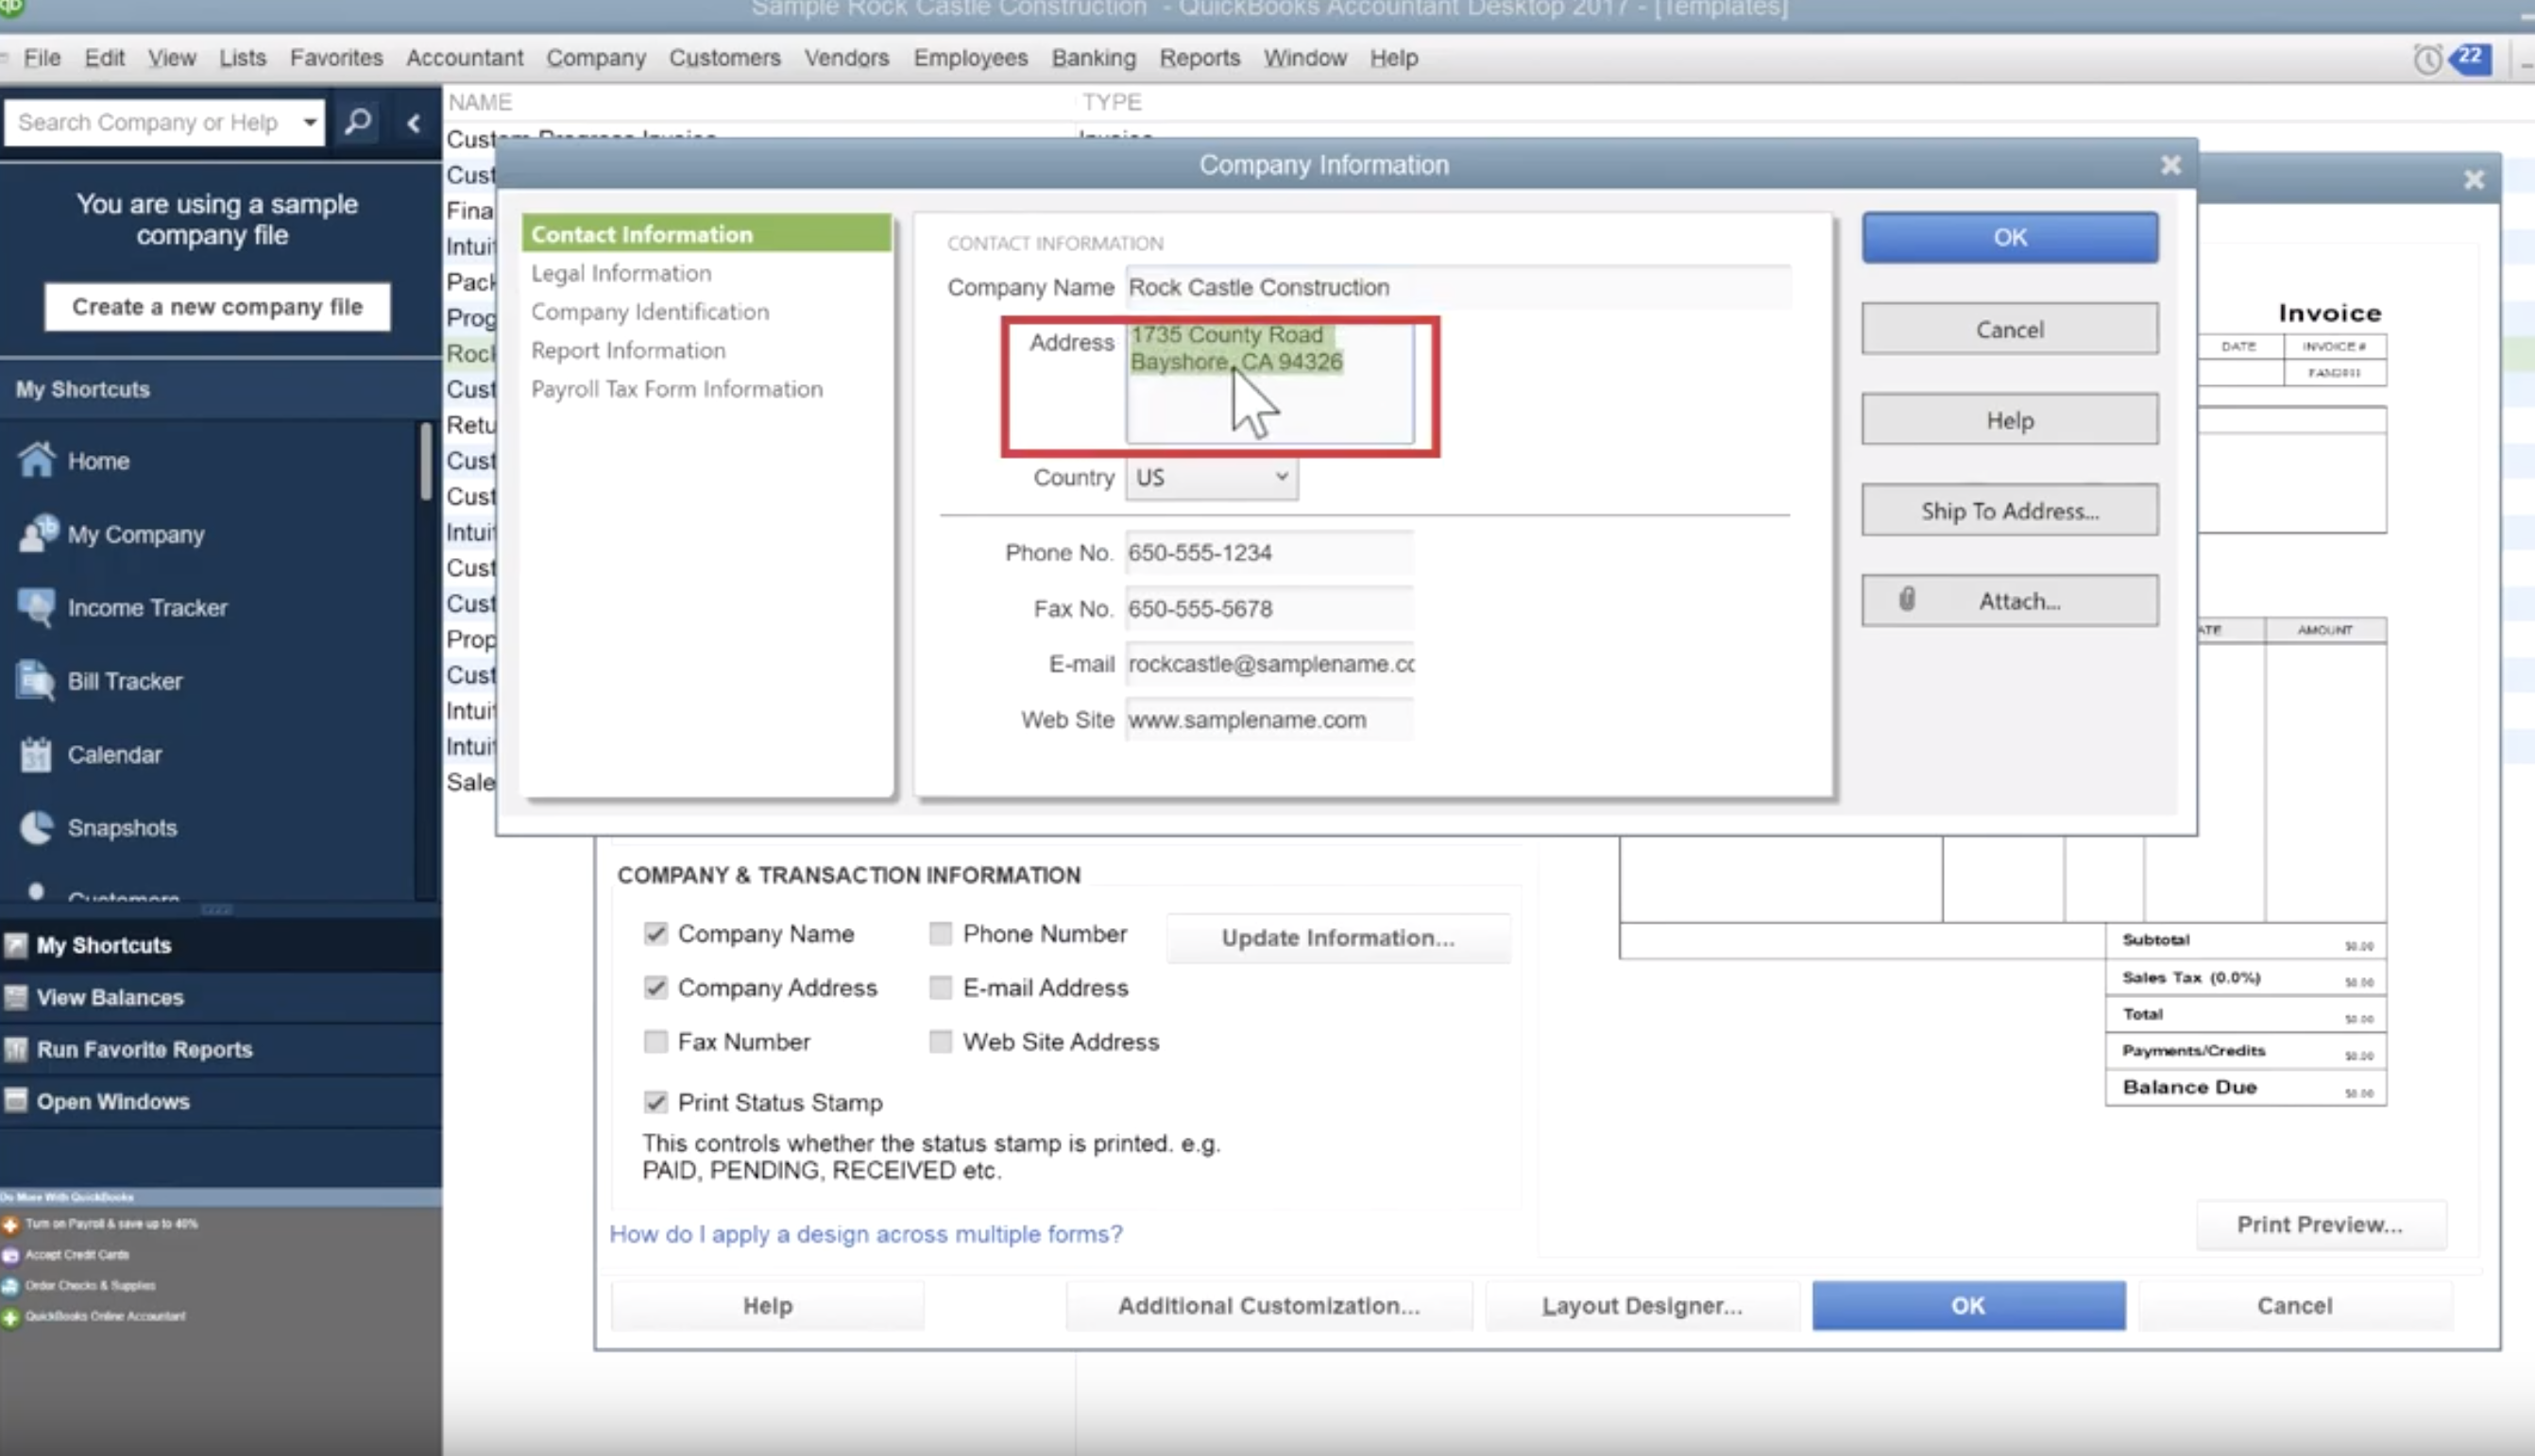The width and height of the screenshot is (2535, 1456).
Task: Enable the E-mail Address checkbox
Action: [x=940, y=987]
